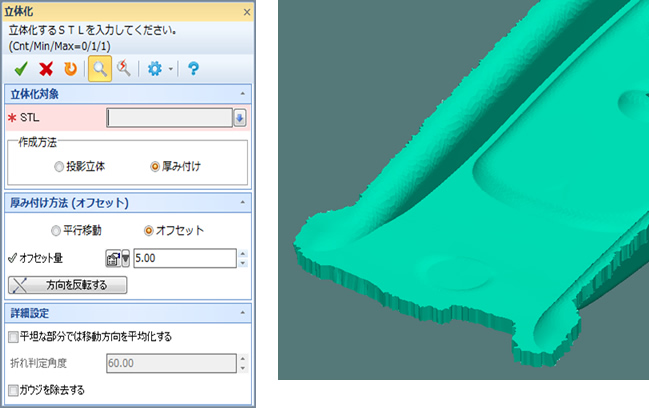The image size is (649, 408).
Task: Check the ガウジを除去する checkbox
Action: pos(13,389)
